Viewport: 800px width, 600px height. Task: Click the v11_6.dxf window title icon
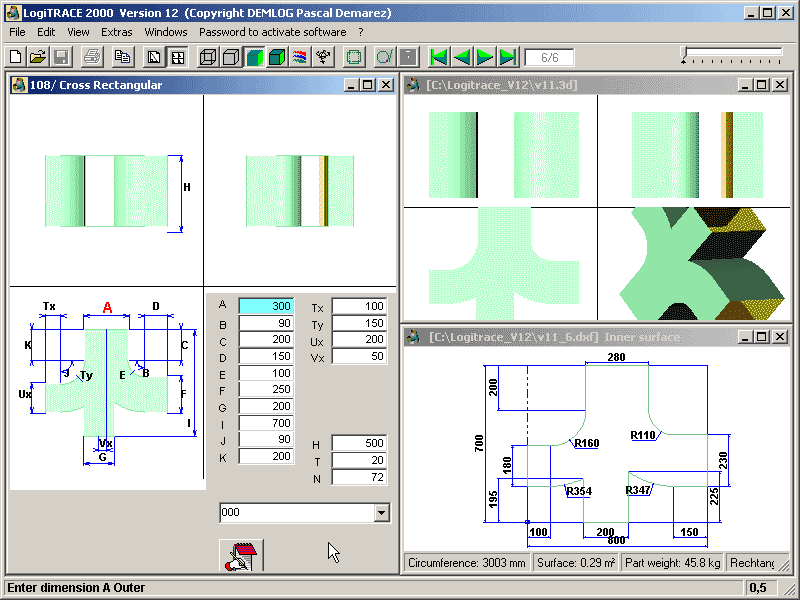point(413,337)
